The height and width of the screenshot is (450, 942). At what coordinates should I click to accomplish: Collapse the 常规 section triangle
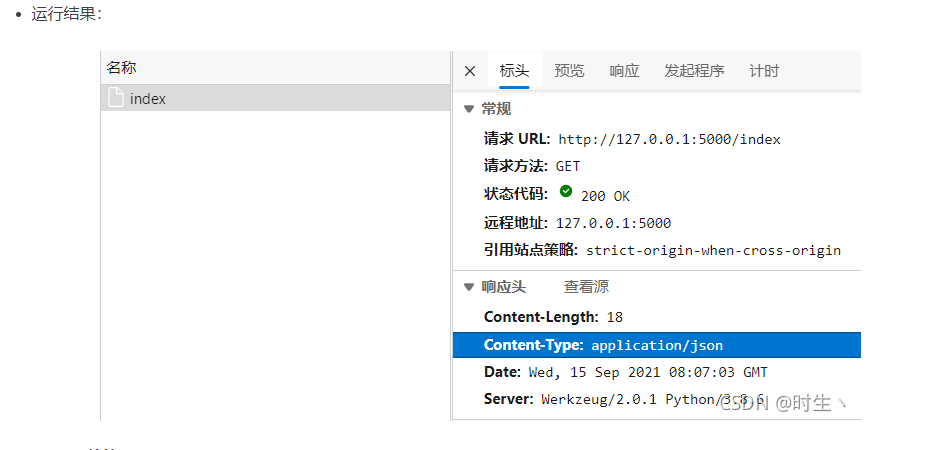(469, 109)
